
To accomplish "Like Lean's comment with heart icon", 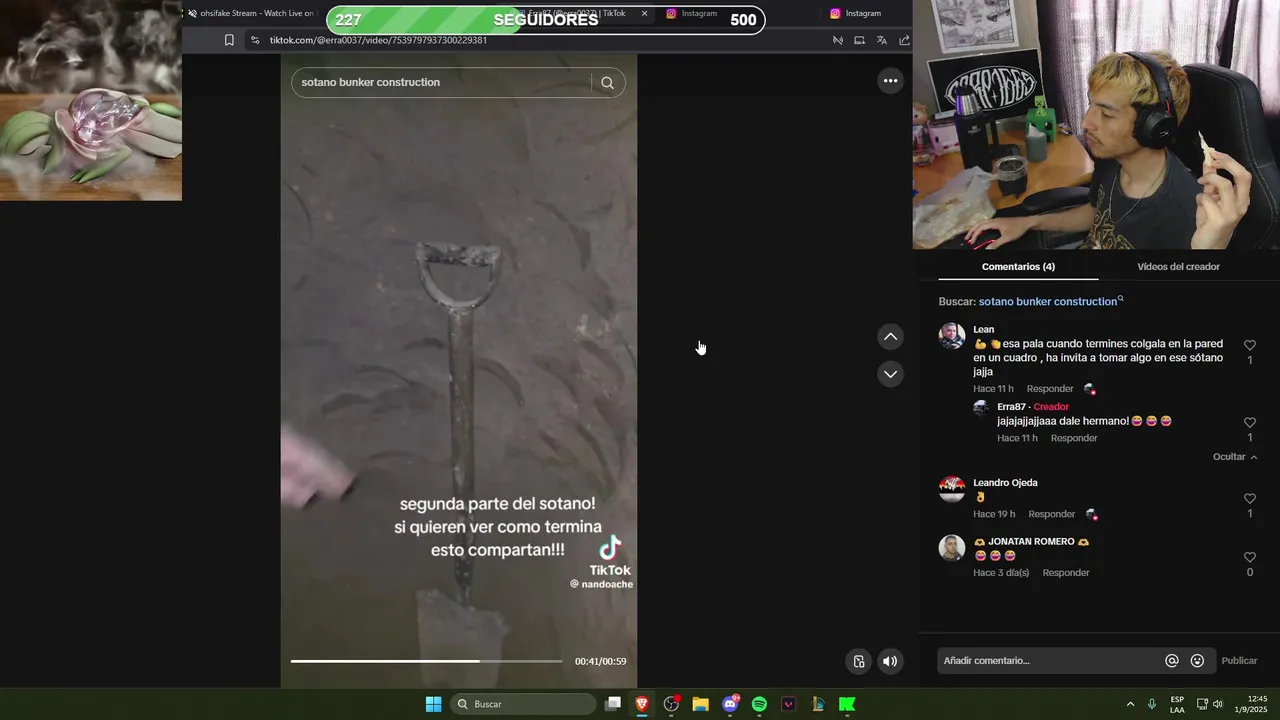I will 1249,345.
